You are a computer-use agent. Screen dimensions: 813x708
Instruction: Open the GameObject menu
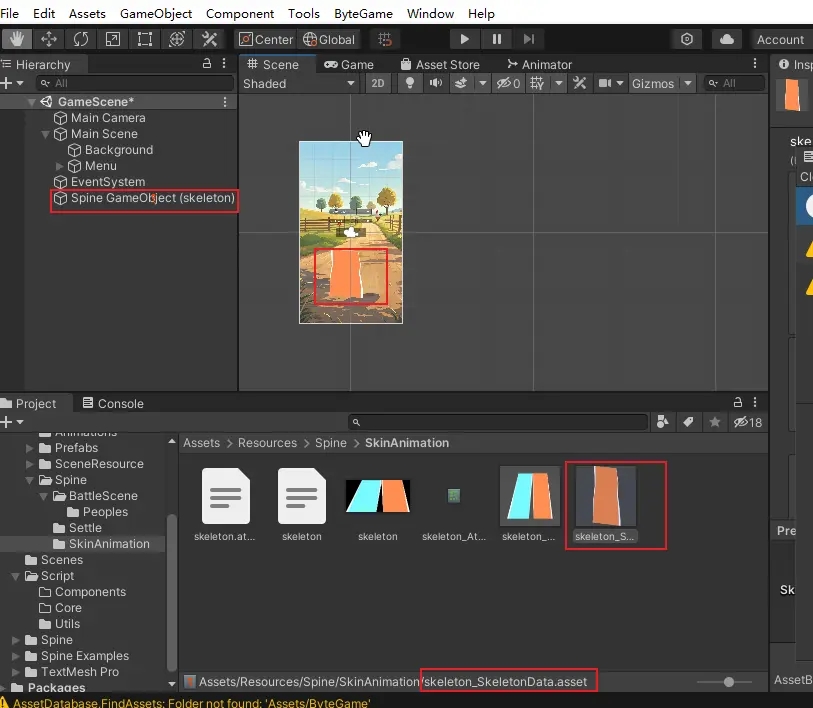coord(155,13)
